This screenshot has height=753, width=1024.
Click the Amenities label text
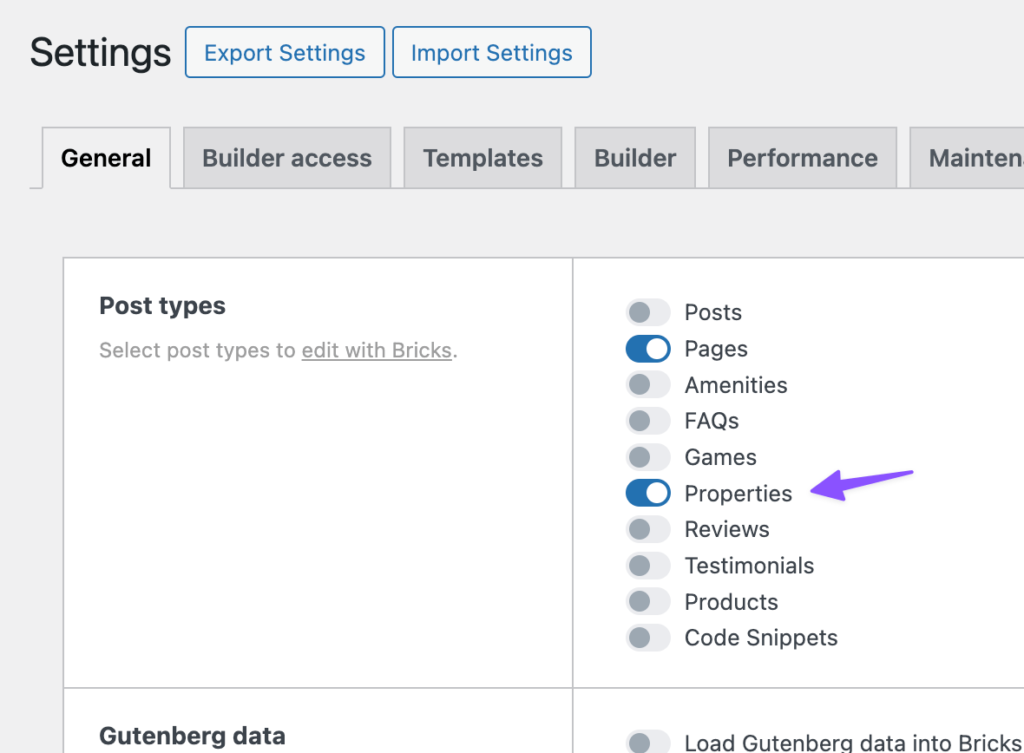pyautogui.click(x=736, y=385)
